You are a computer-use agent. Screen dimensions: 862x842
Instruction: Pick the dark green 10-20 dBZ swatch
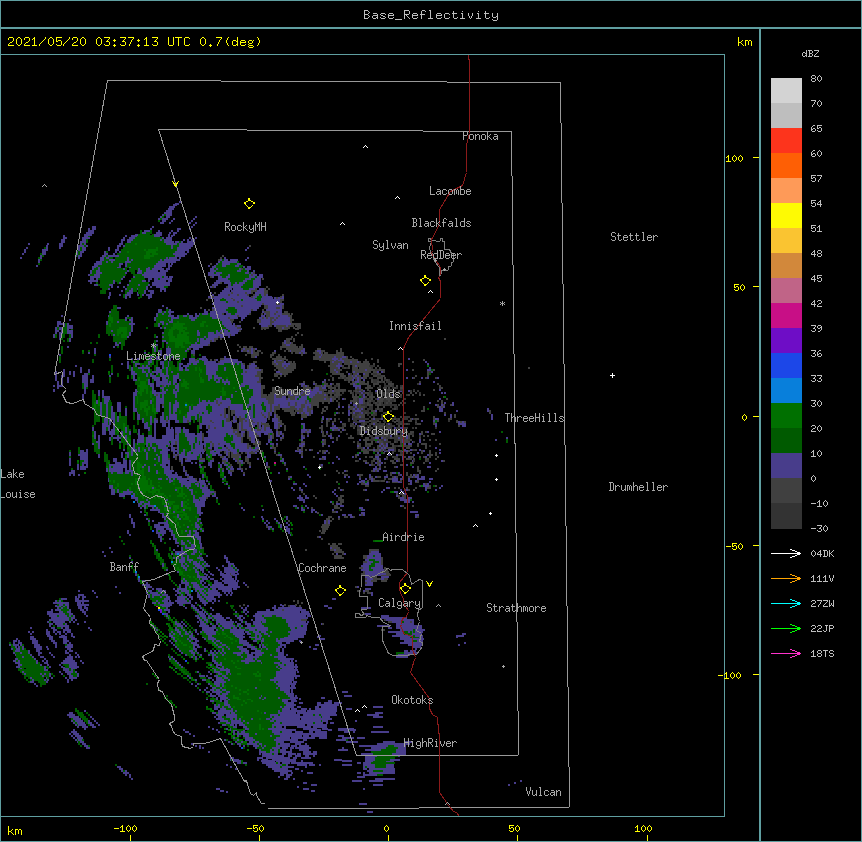[x=786, y=441]
